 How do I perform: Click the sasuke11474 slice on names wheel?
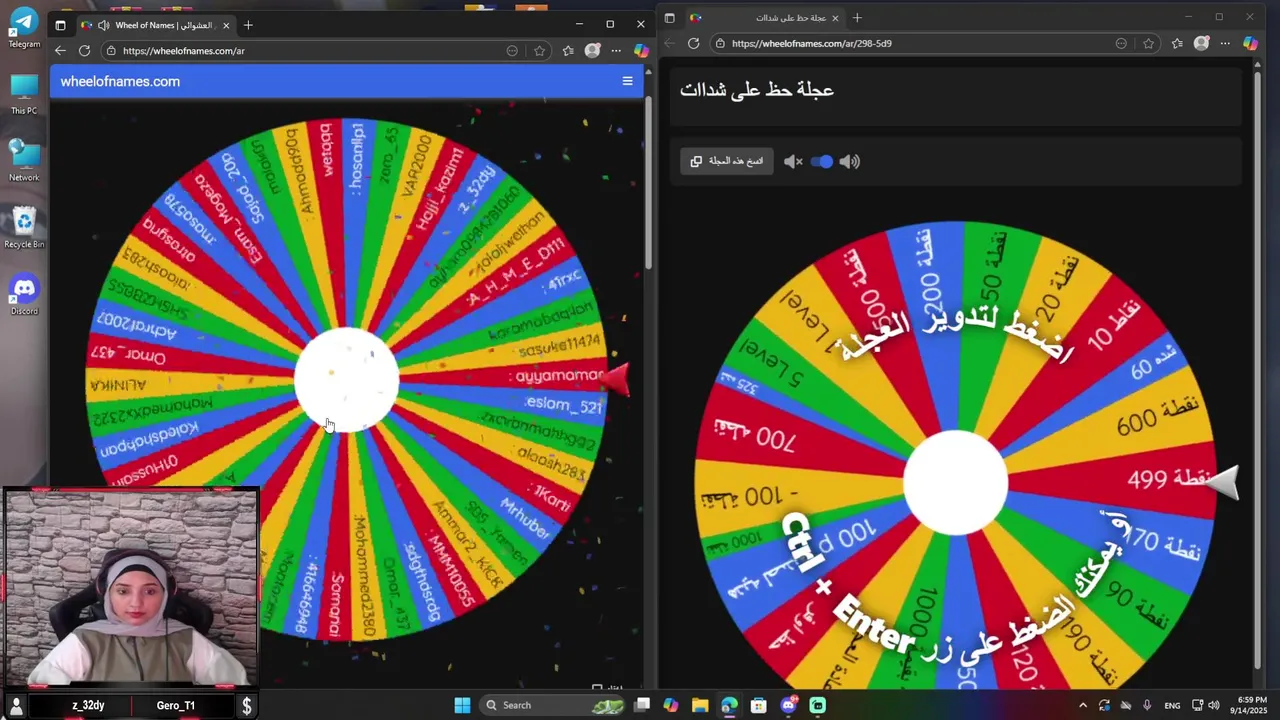(x=558, y=346)
